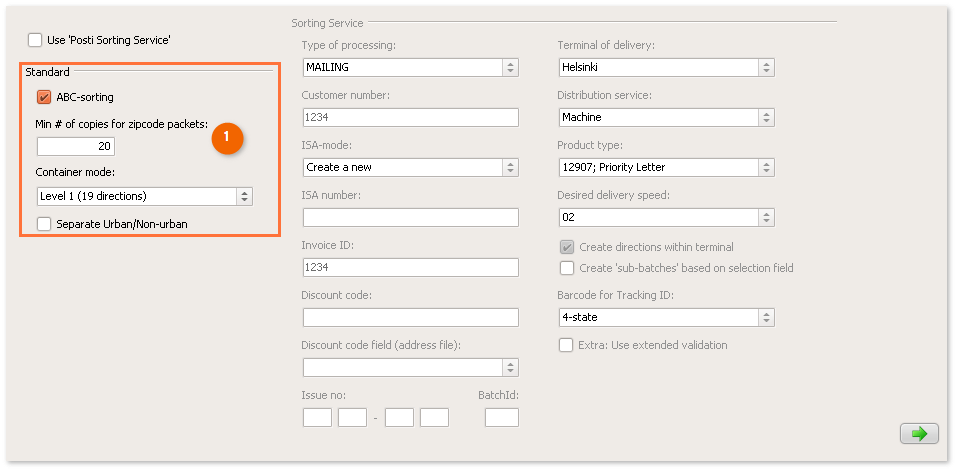The width and height of the screenshot is (957, 471).
Task: Click the ISA number text field
Action: pyautogui.click(x=410, y=217)
